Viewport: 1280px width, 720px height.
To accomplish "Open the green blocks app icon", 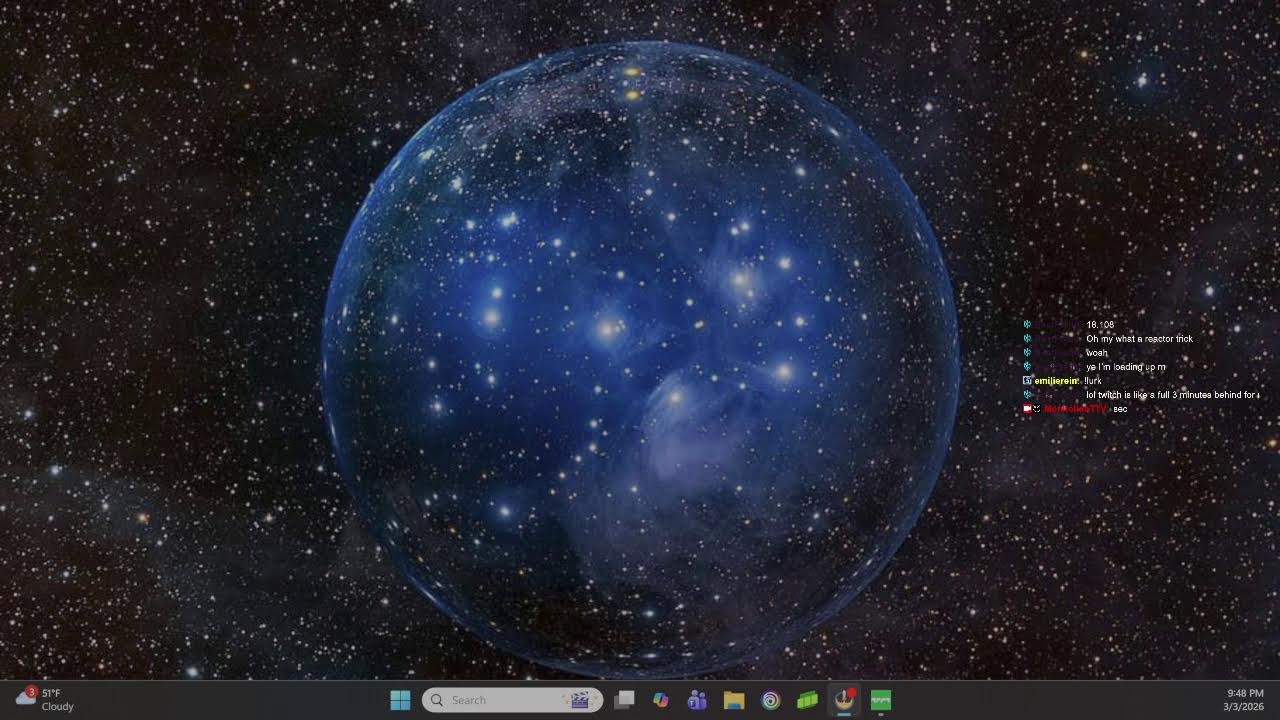I will pyautogui.click(x=807, y=700).
